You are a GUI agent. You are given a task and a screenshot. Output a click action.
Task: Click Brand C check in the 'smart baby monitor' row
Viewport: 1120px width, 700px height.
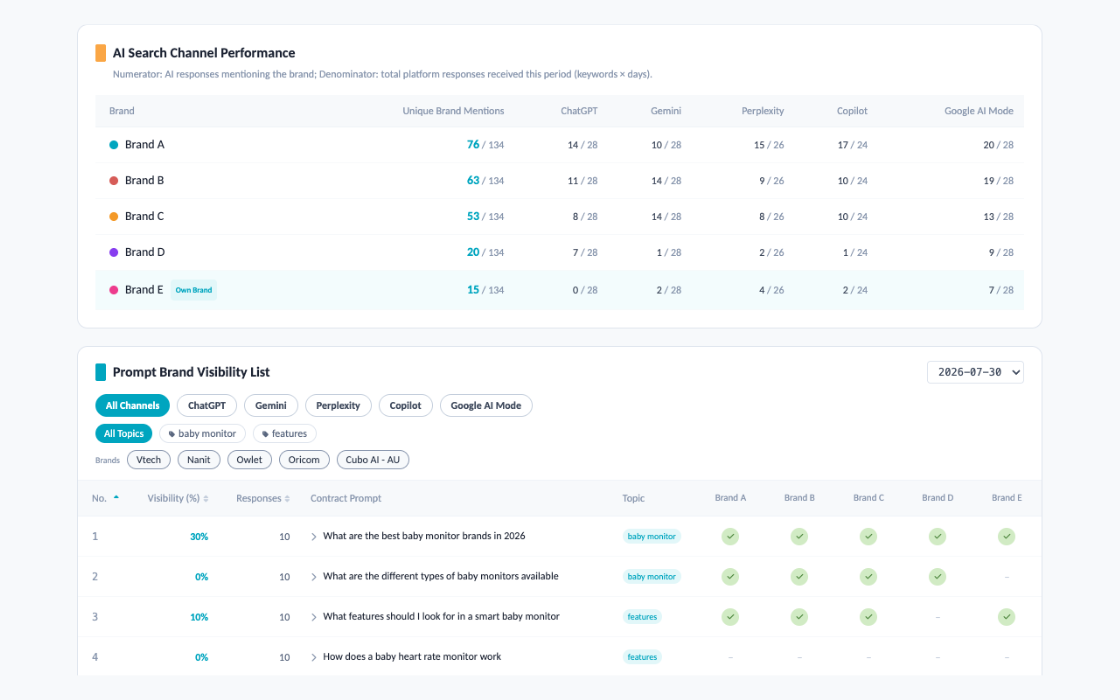coord(869,616)
